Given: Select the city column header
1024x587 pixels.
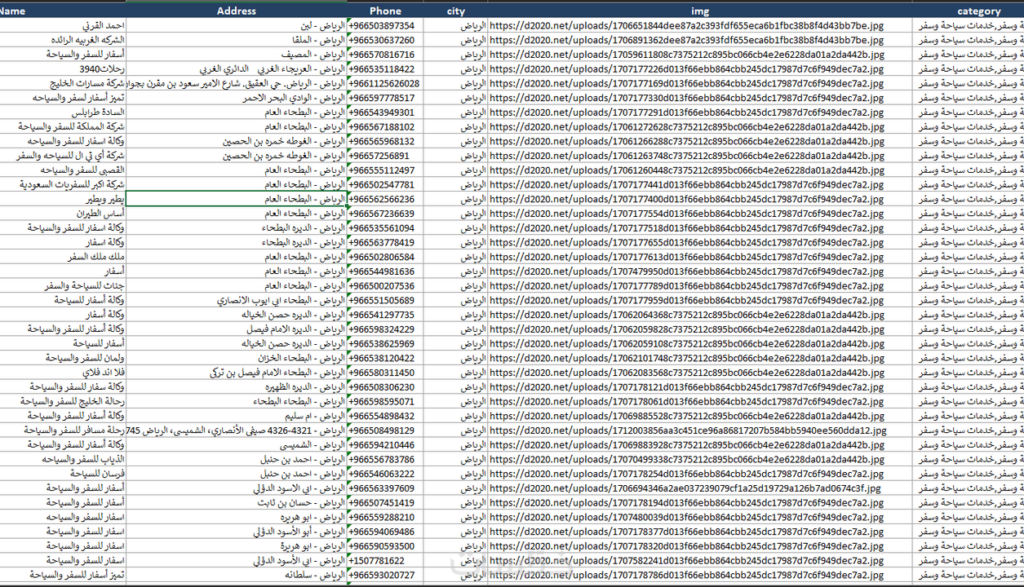Looking at the screenshot, I should (455, 10).
